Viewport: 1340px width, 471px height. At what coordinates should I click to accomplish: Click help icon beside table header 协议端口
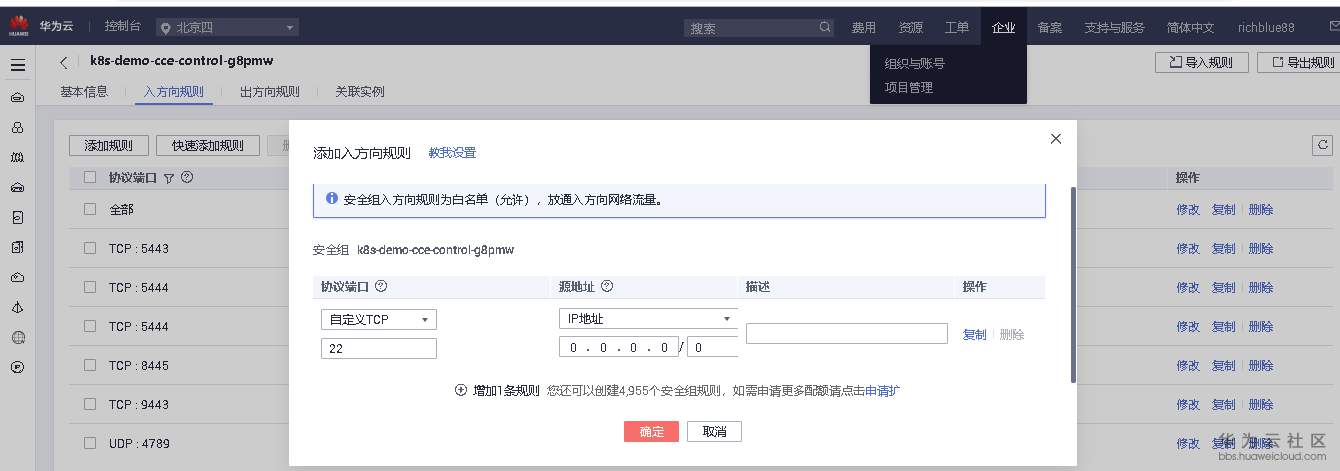187,178
